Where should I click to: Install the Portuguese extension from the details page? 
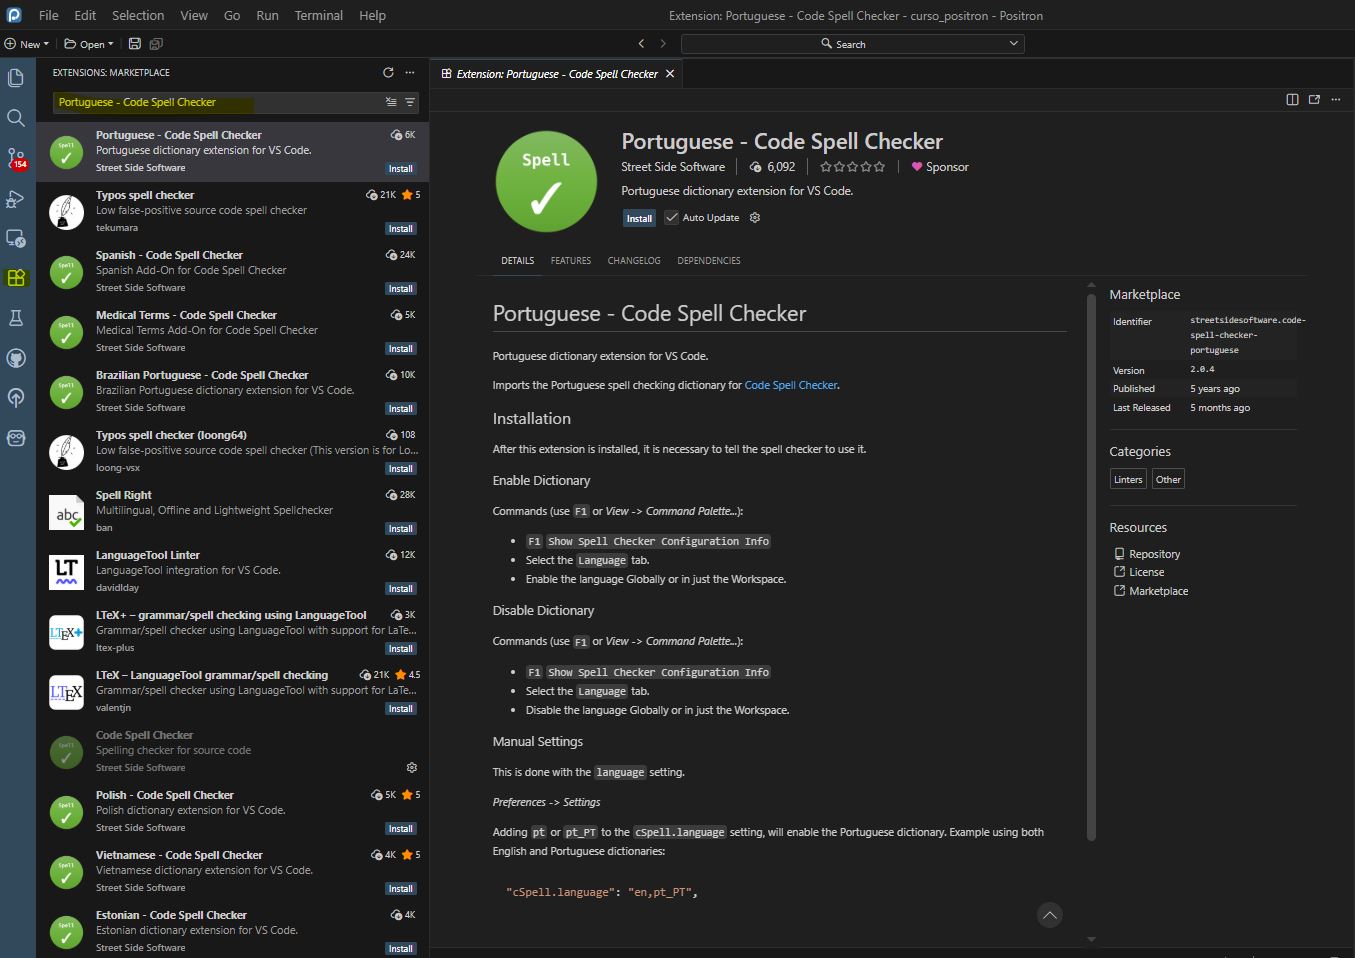(639, 218)
